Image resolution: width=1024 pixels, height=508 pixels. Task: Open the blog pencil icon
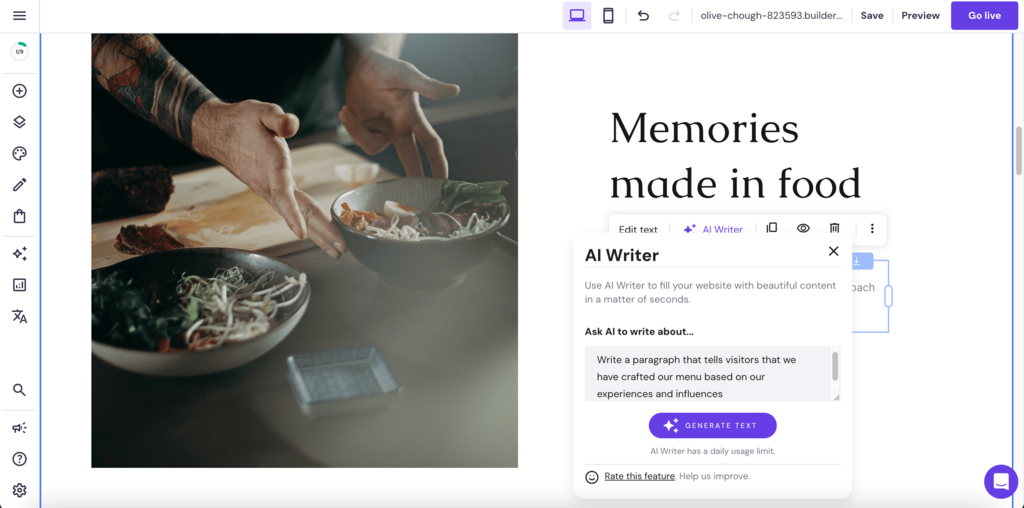click(20, 185)
